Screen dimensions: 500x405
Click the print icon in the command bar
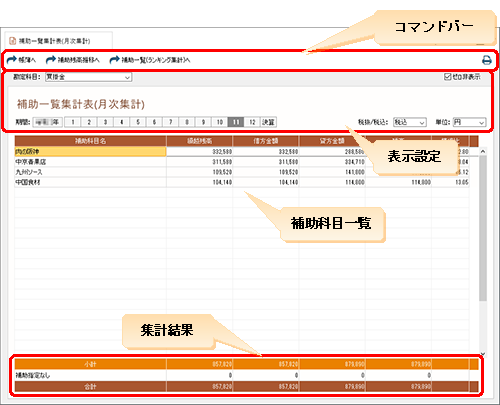pyautogui.click(x=487, y=60)
